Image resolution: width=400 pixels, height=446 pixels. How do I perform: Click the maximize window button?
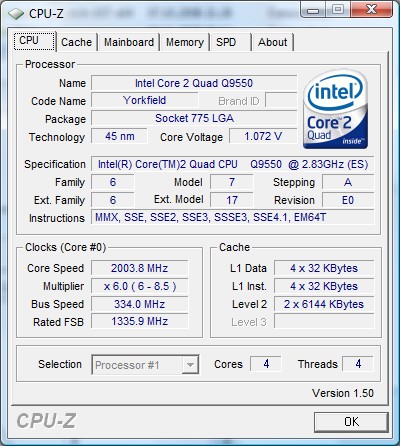point(338,10)
